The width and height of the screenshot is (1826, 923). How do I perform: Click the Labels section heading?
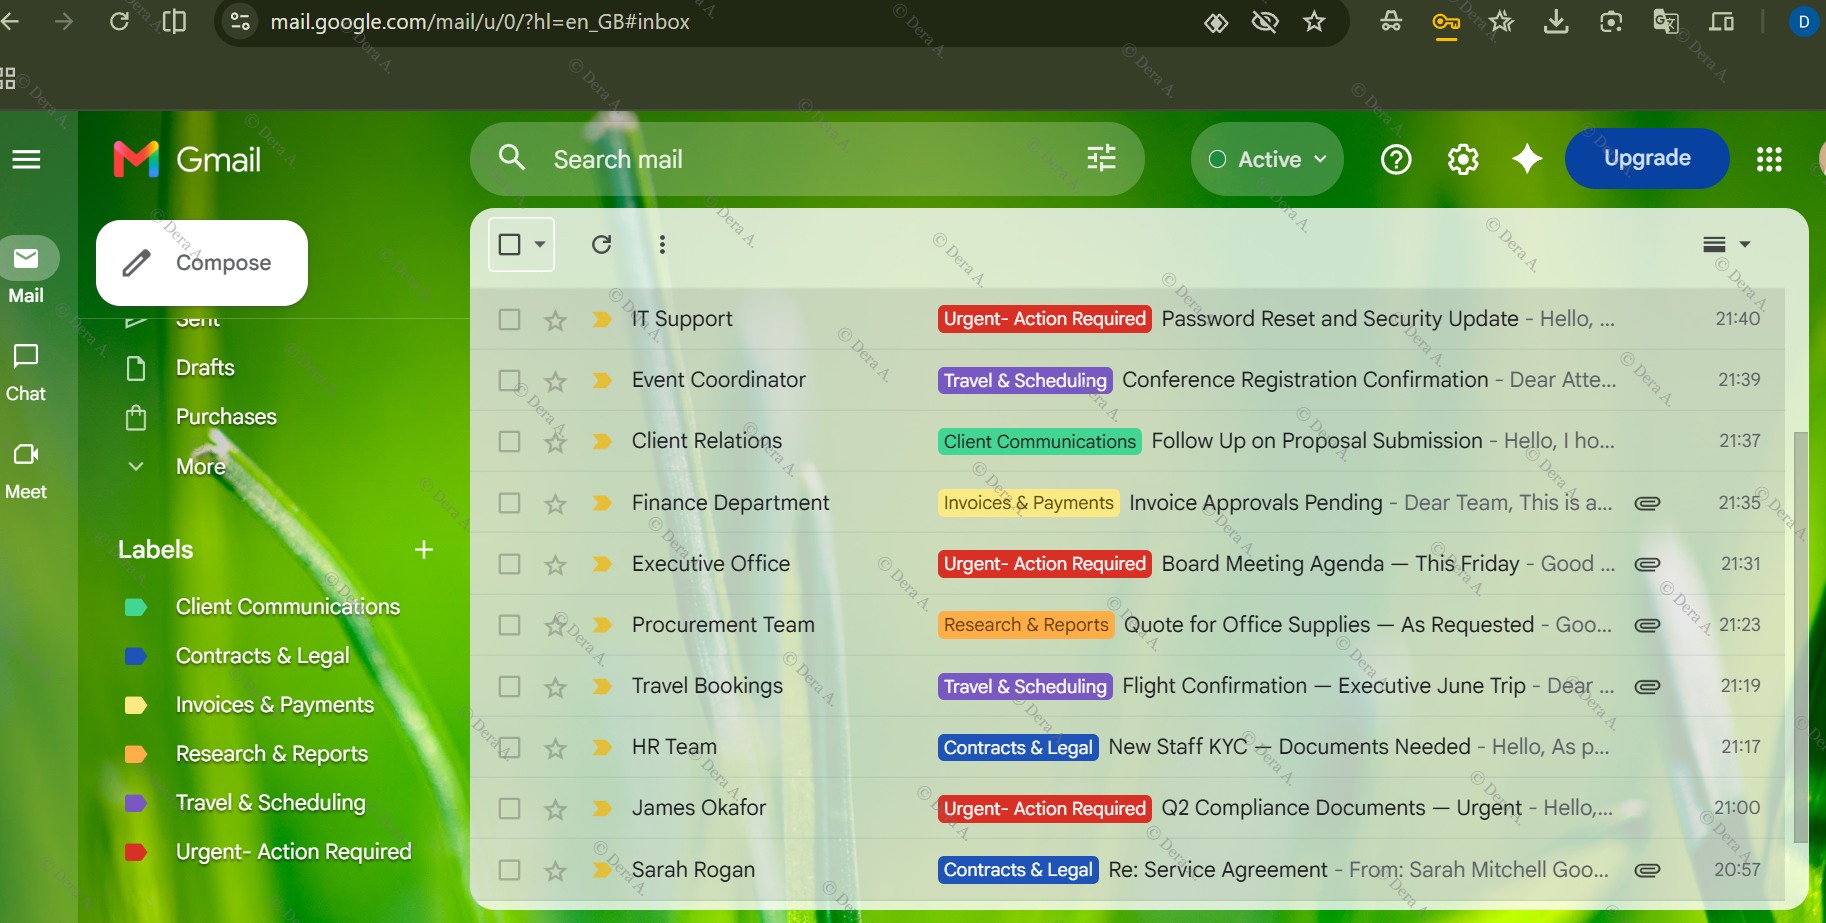pos(155,549)
